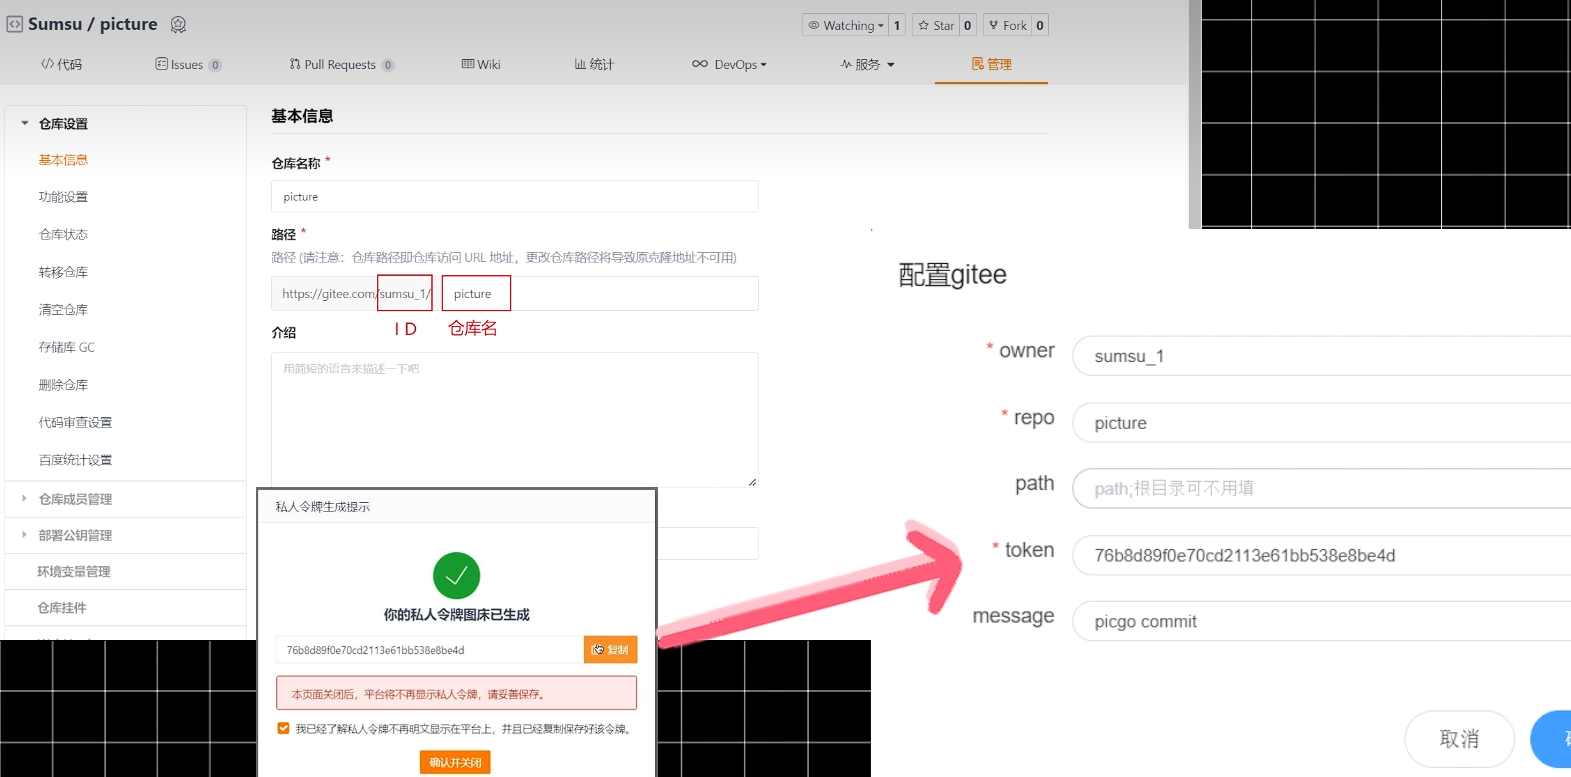Image resolution: width=1571 pixels, height=777 pixels.
Task: Click the green success checkmark icon
Action: point(456,576)
